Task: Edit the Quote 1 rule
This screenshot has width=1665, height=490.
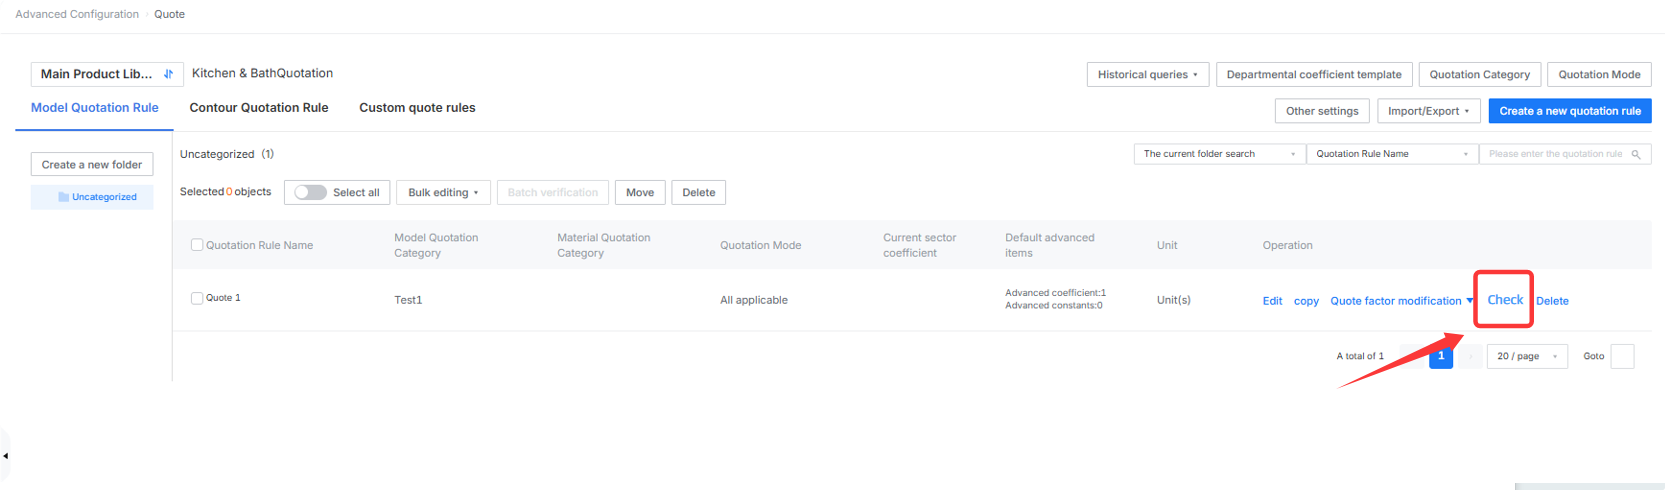Action: (x=1272, y=301)
